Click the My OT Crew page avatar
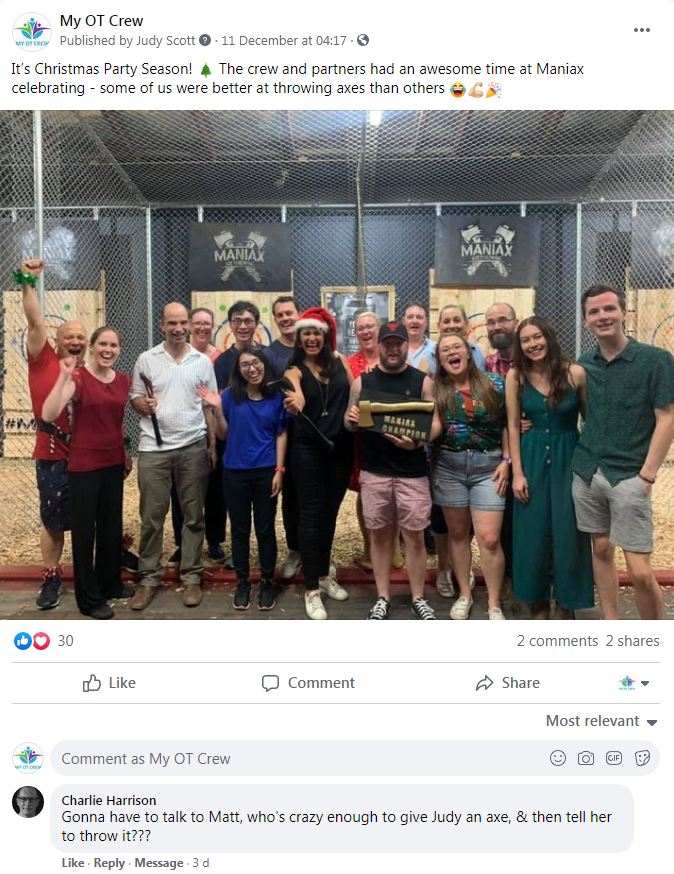 point(32,32)
